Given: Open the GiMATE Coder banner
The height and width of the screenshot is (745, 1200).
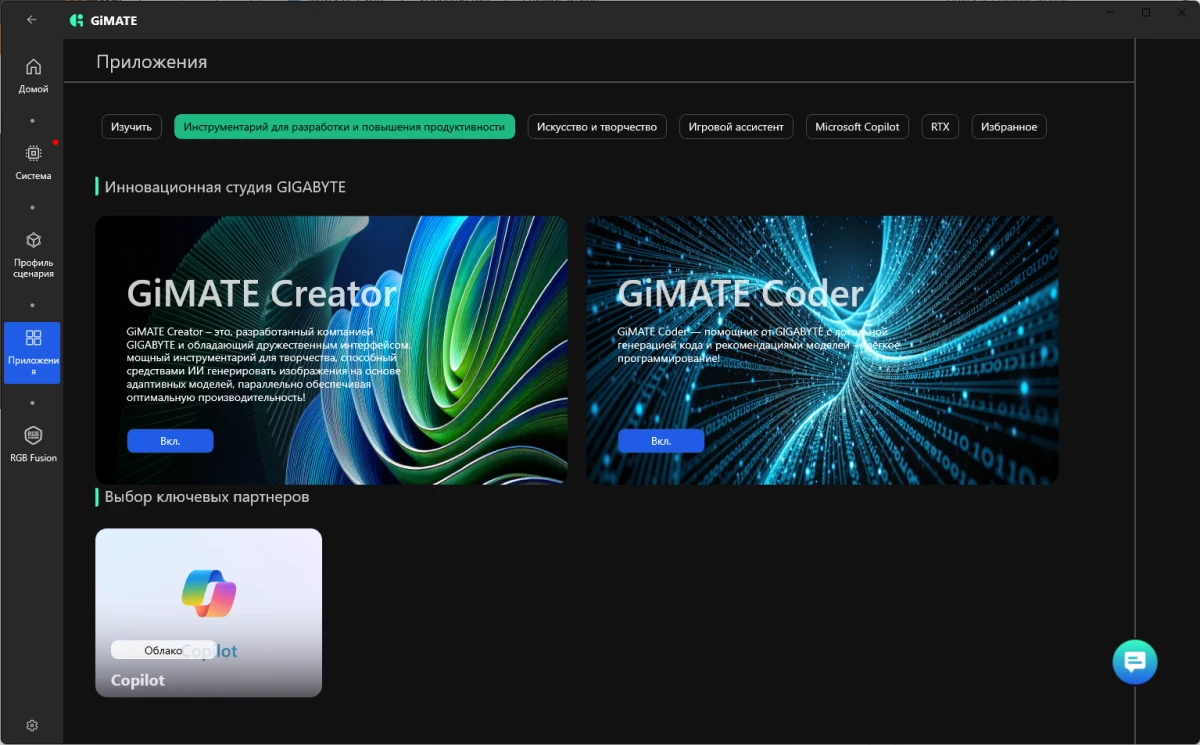Looking at the screenshot, I should 822,350.
